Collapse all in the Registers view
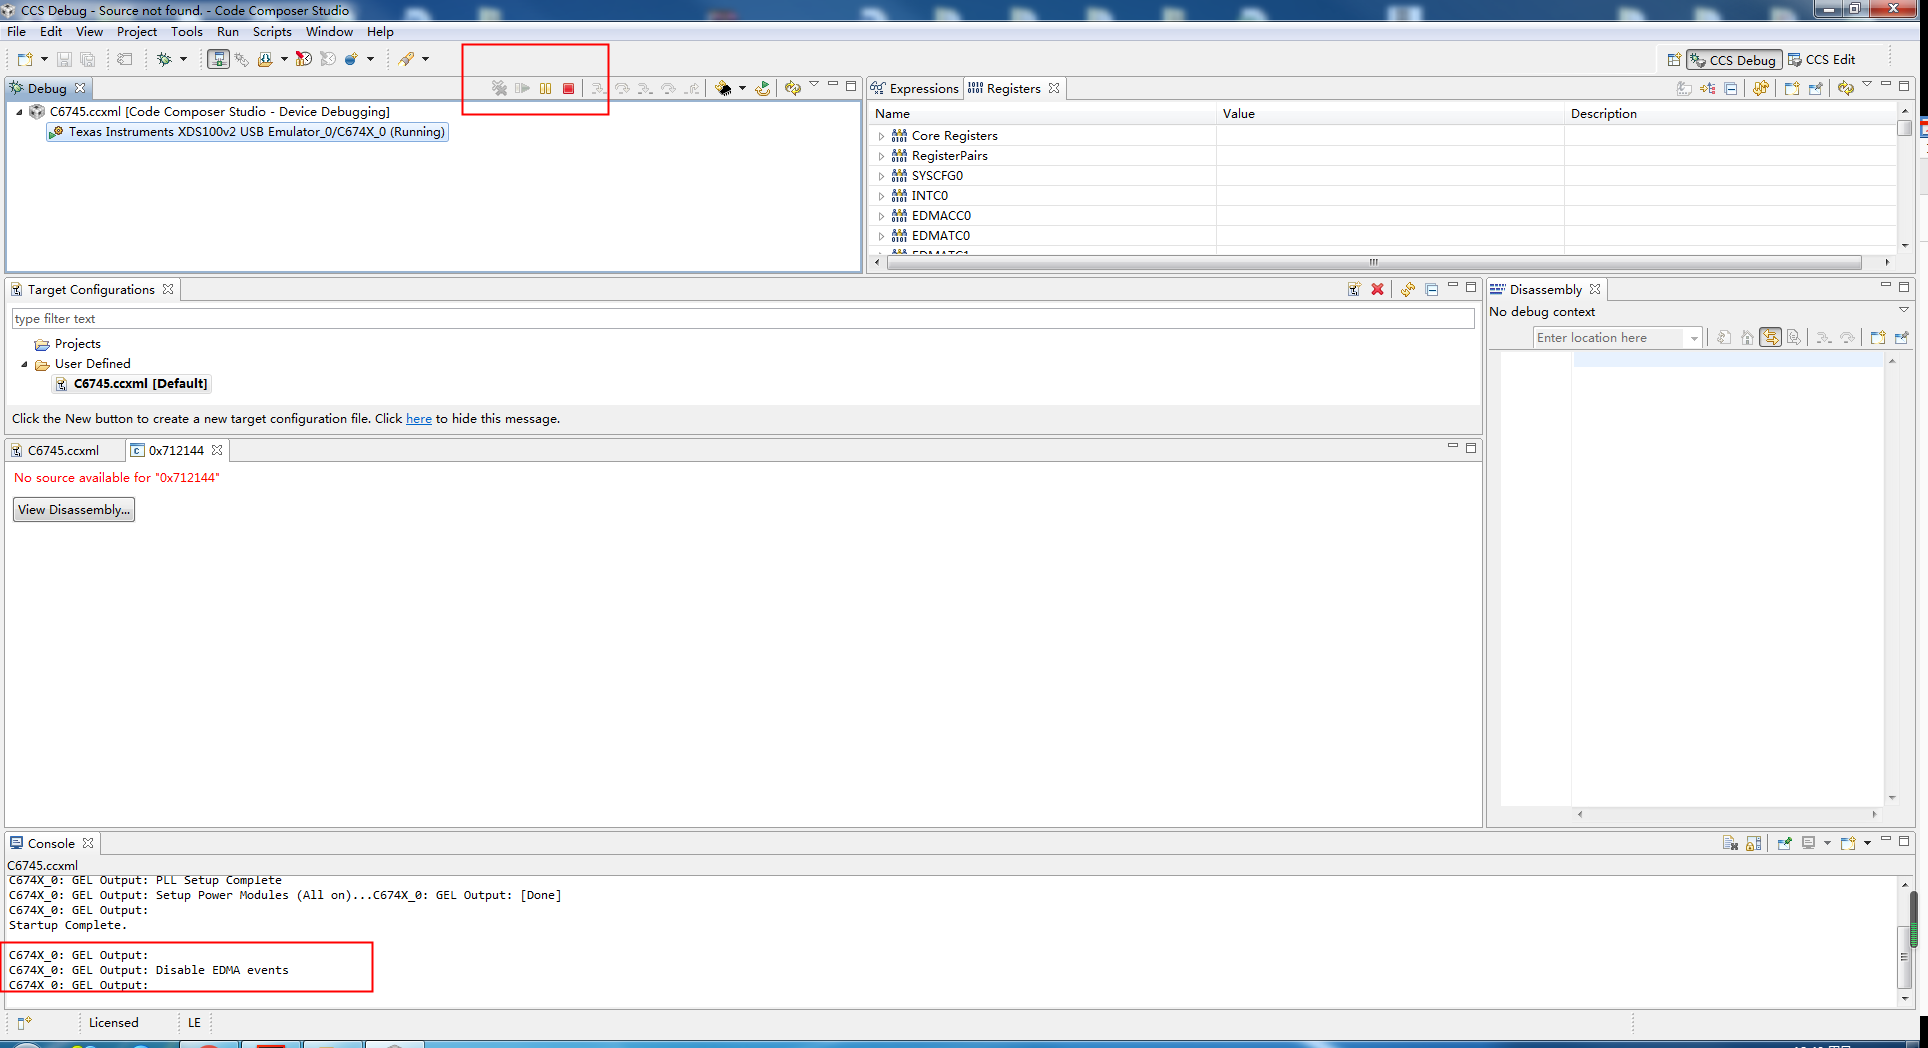This screenshot has height=1048, width=1928. tap(1731, 88)
